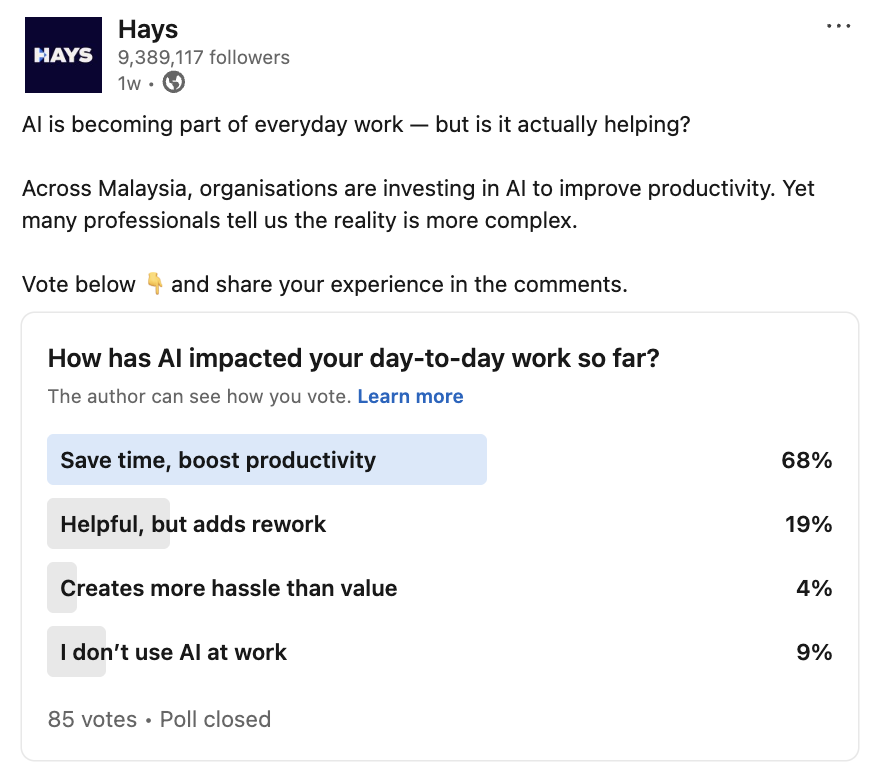Click the 4% poll result

tap(814, 588)
